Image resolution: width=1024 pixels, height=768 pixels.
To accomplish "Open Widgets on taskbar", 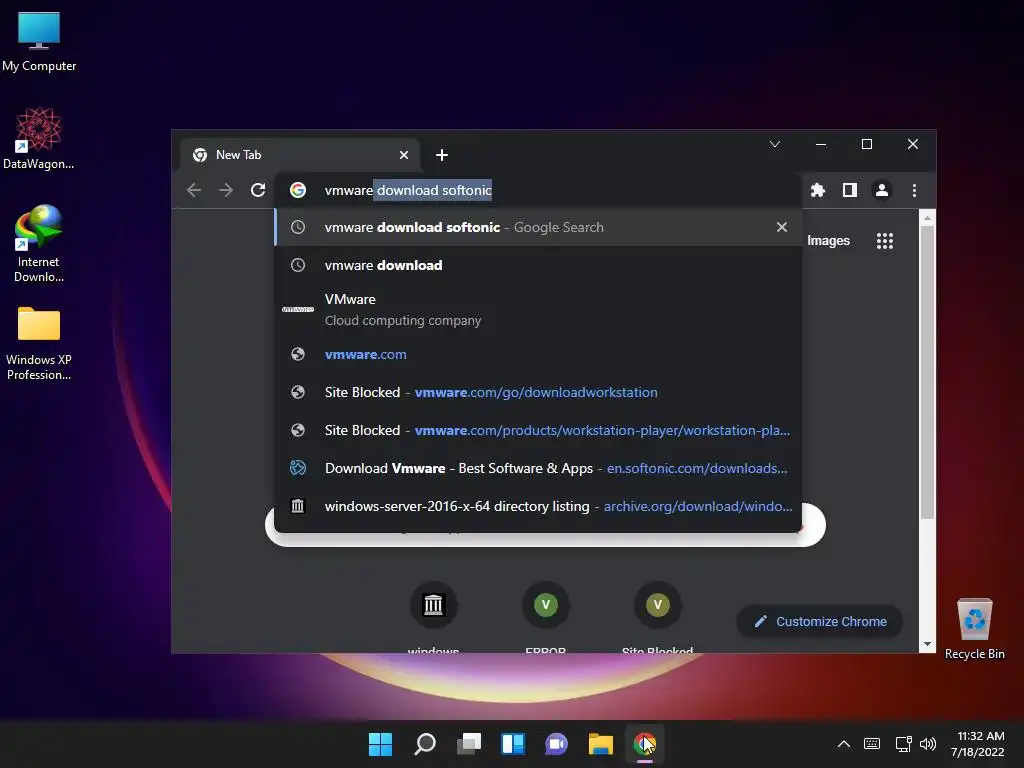I will (x=513, y=744).
